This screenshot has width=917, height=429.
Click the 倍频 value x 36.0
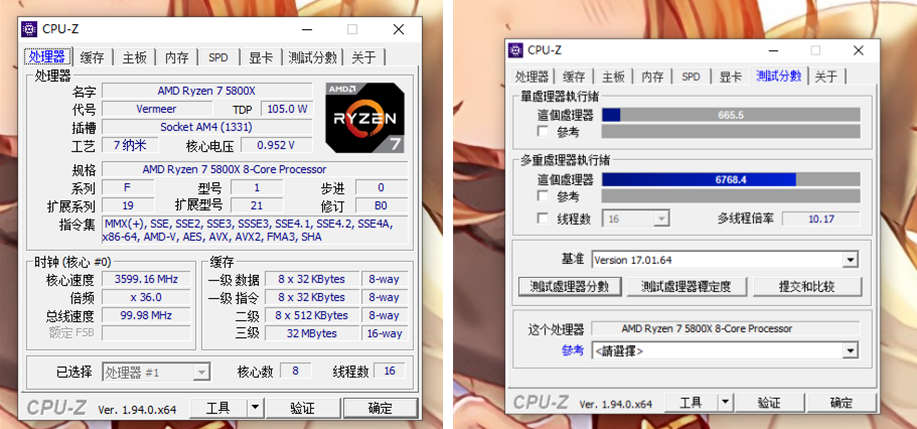click(146, 297)
